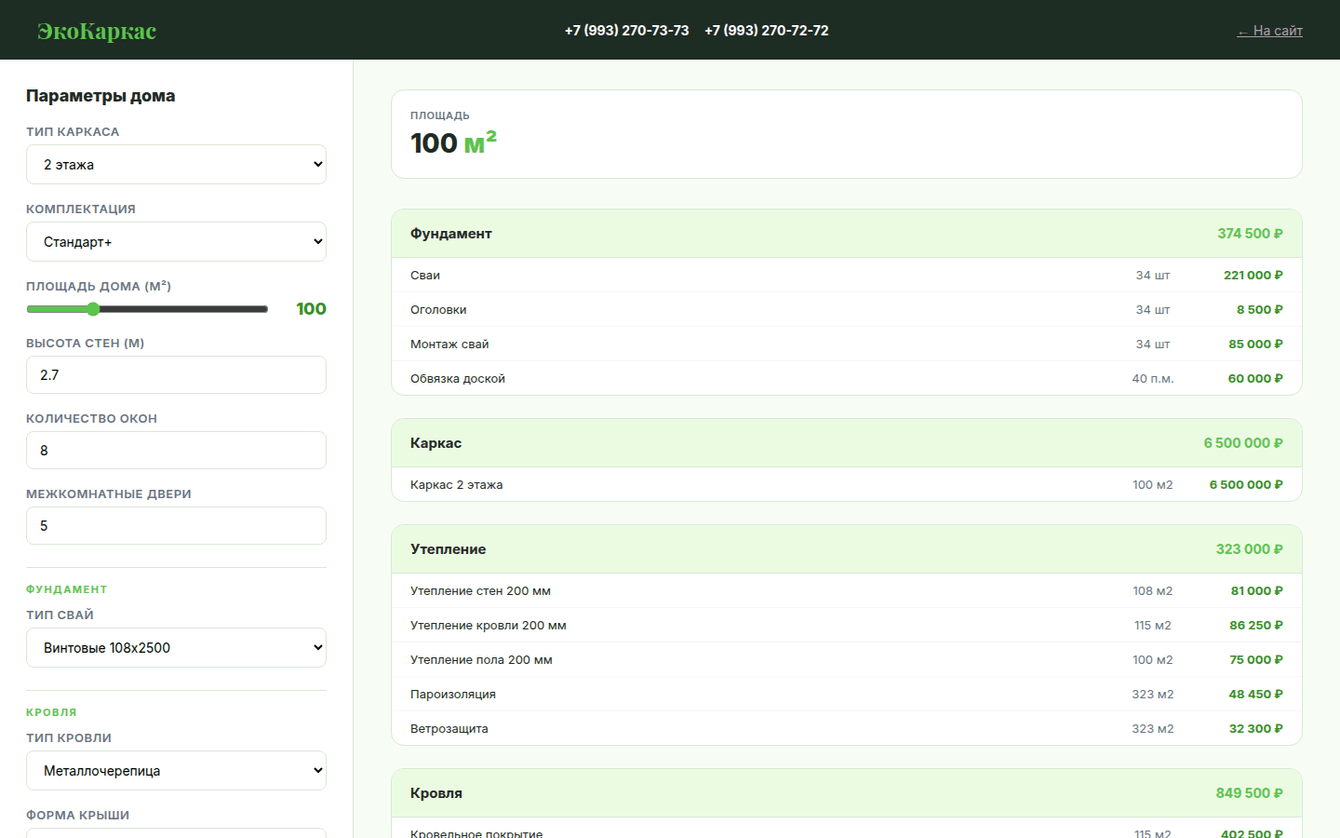Click the Утепление кровли price 86 250 ₽
This screenshot has width=1340, height=838.
(x=1256, y=626)
